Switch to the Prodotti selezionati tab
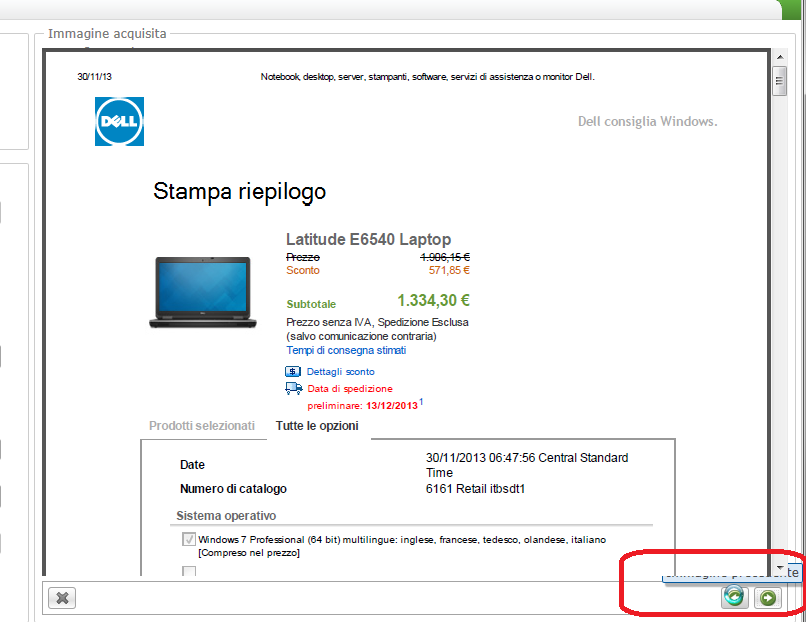Image resolution: width=806 pixels, height=622 pixels. coord(202,426)
